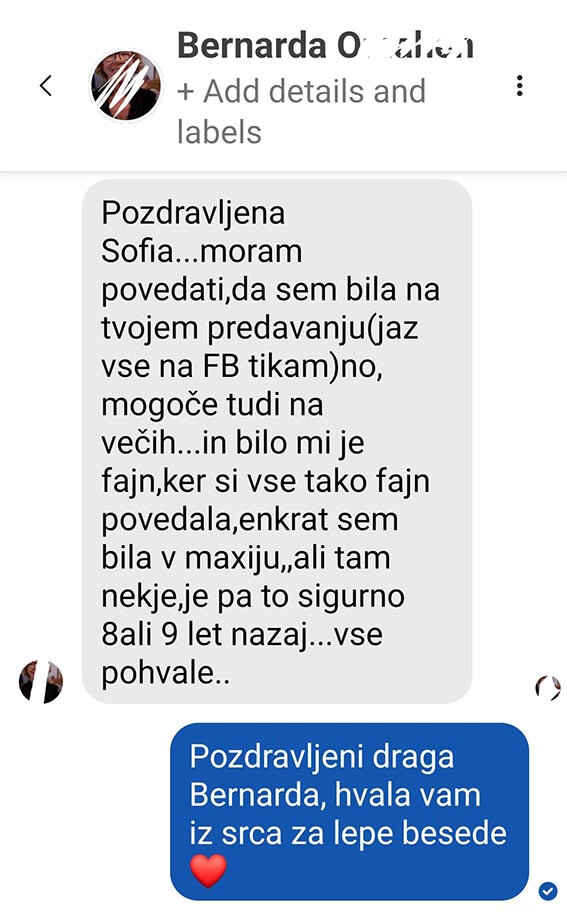Image resolution: width=567 pixels, height=917 pixels.
Task: Tap the word labels under contact name
Action: point(219,132)
